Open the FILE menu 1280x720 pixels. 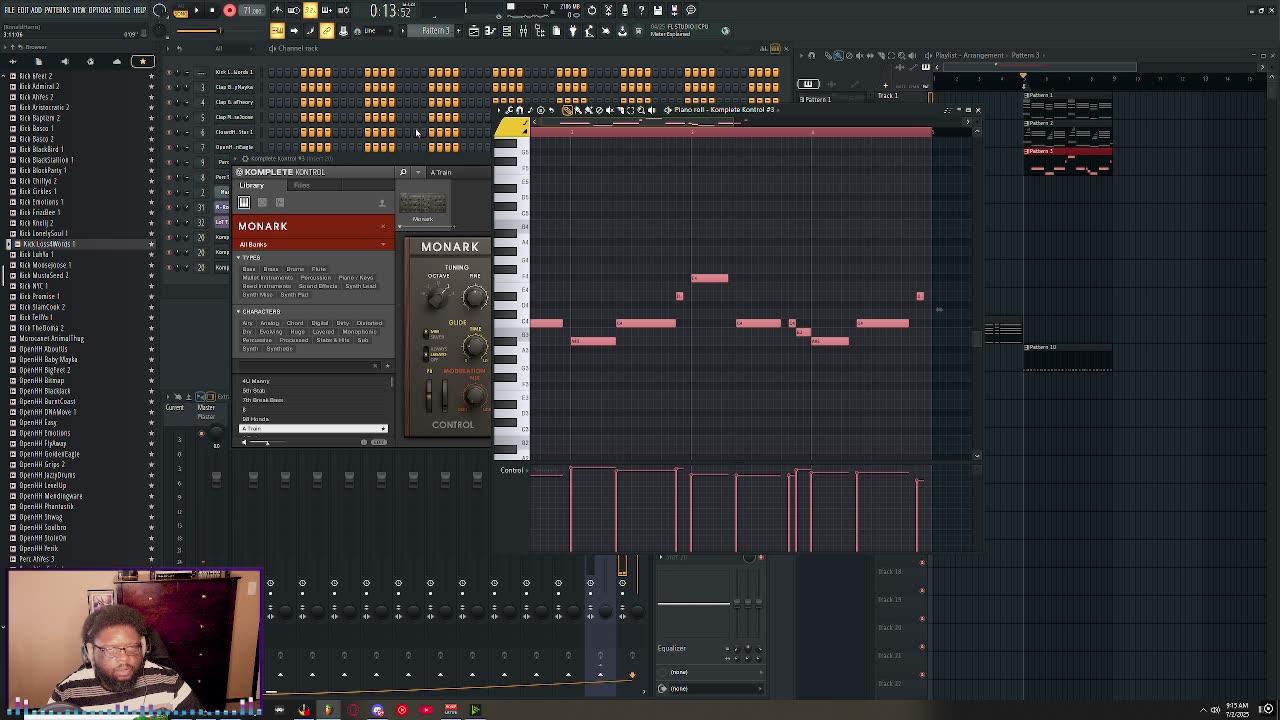[9, 10]
